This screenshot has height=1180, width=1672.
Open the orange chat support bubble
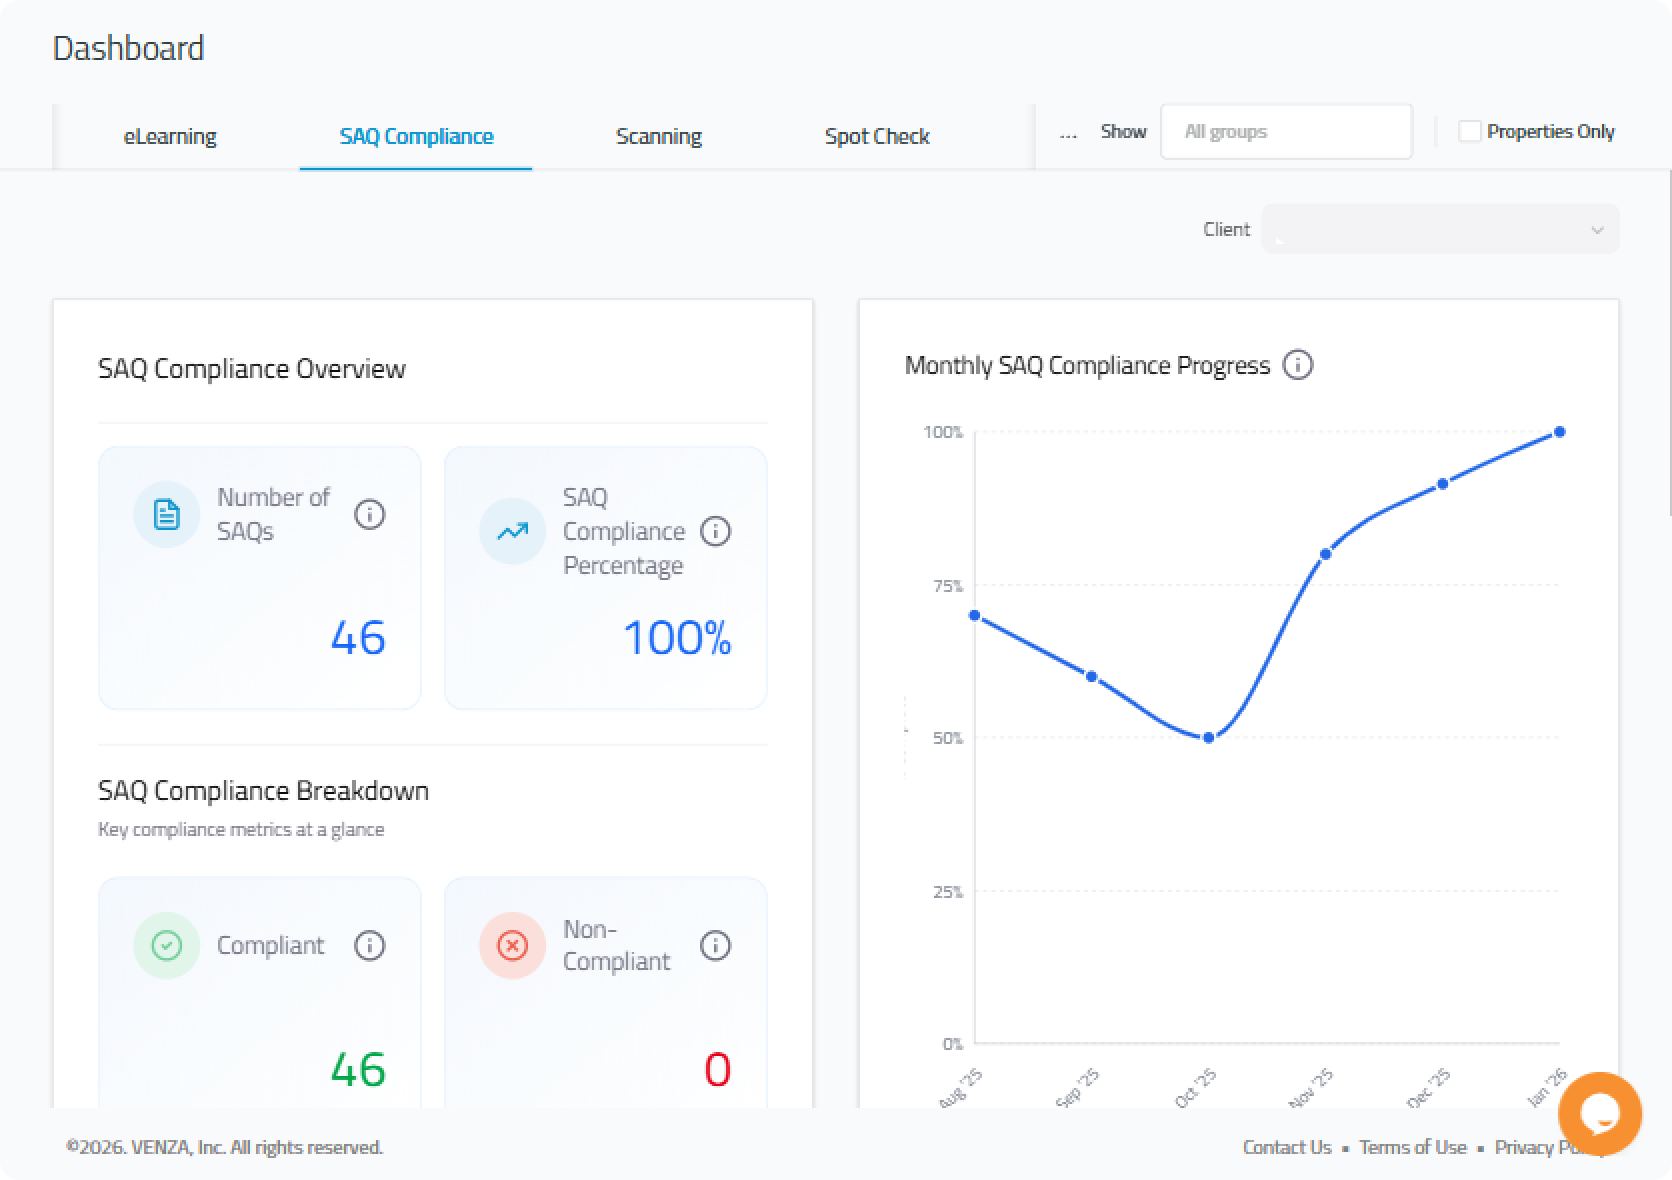point(1599,1113)
